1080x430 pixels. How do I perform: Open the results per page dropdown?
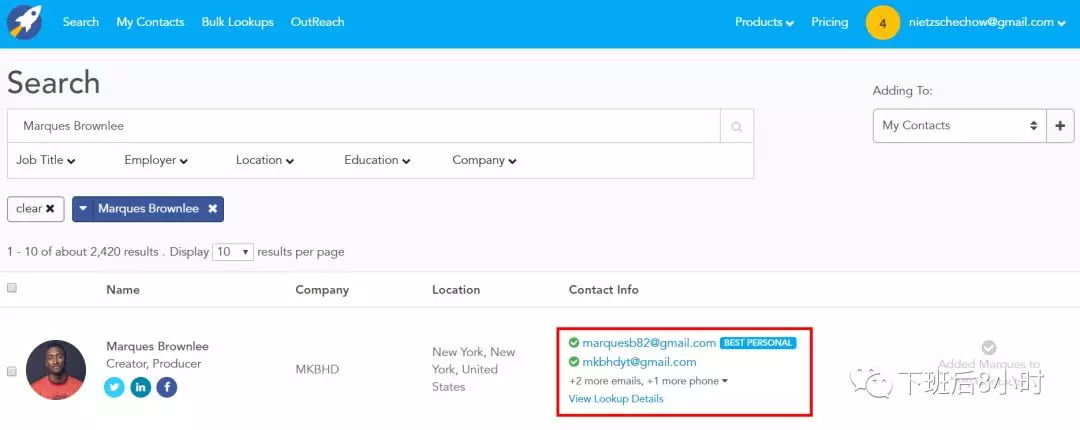[234, 252]
